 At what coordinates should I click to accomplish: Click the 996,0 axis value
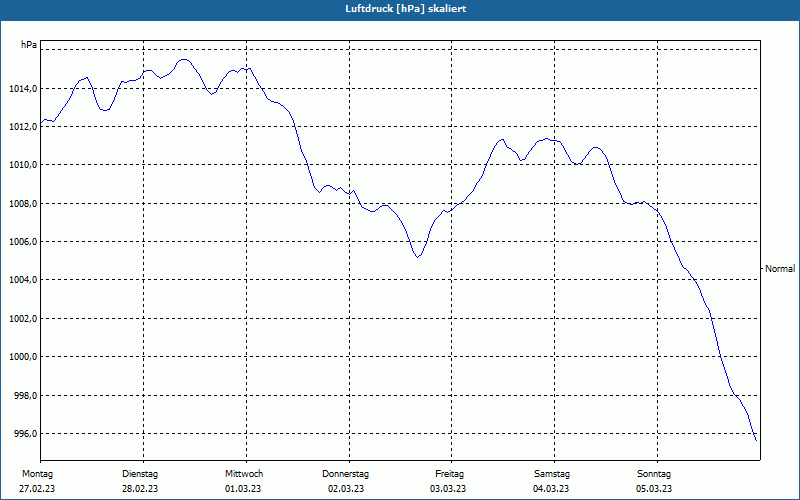click(26, 434)
